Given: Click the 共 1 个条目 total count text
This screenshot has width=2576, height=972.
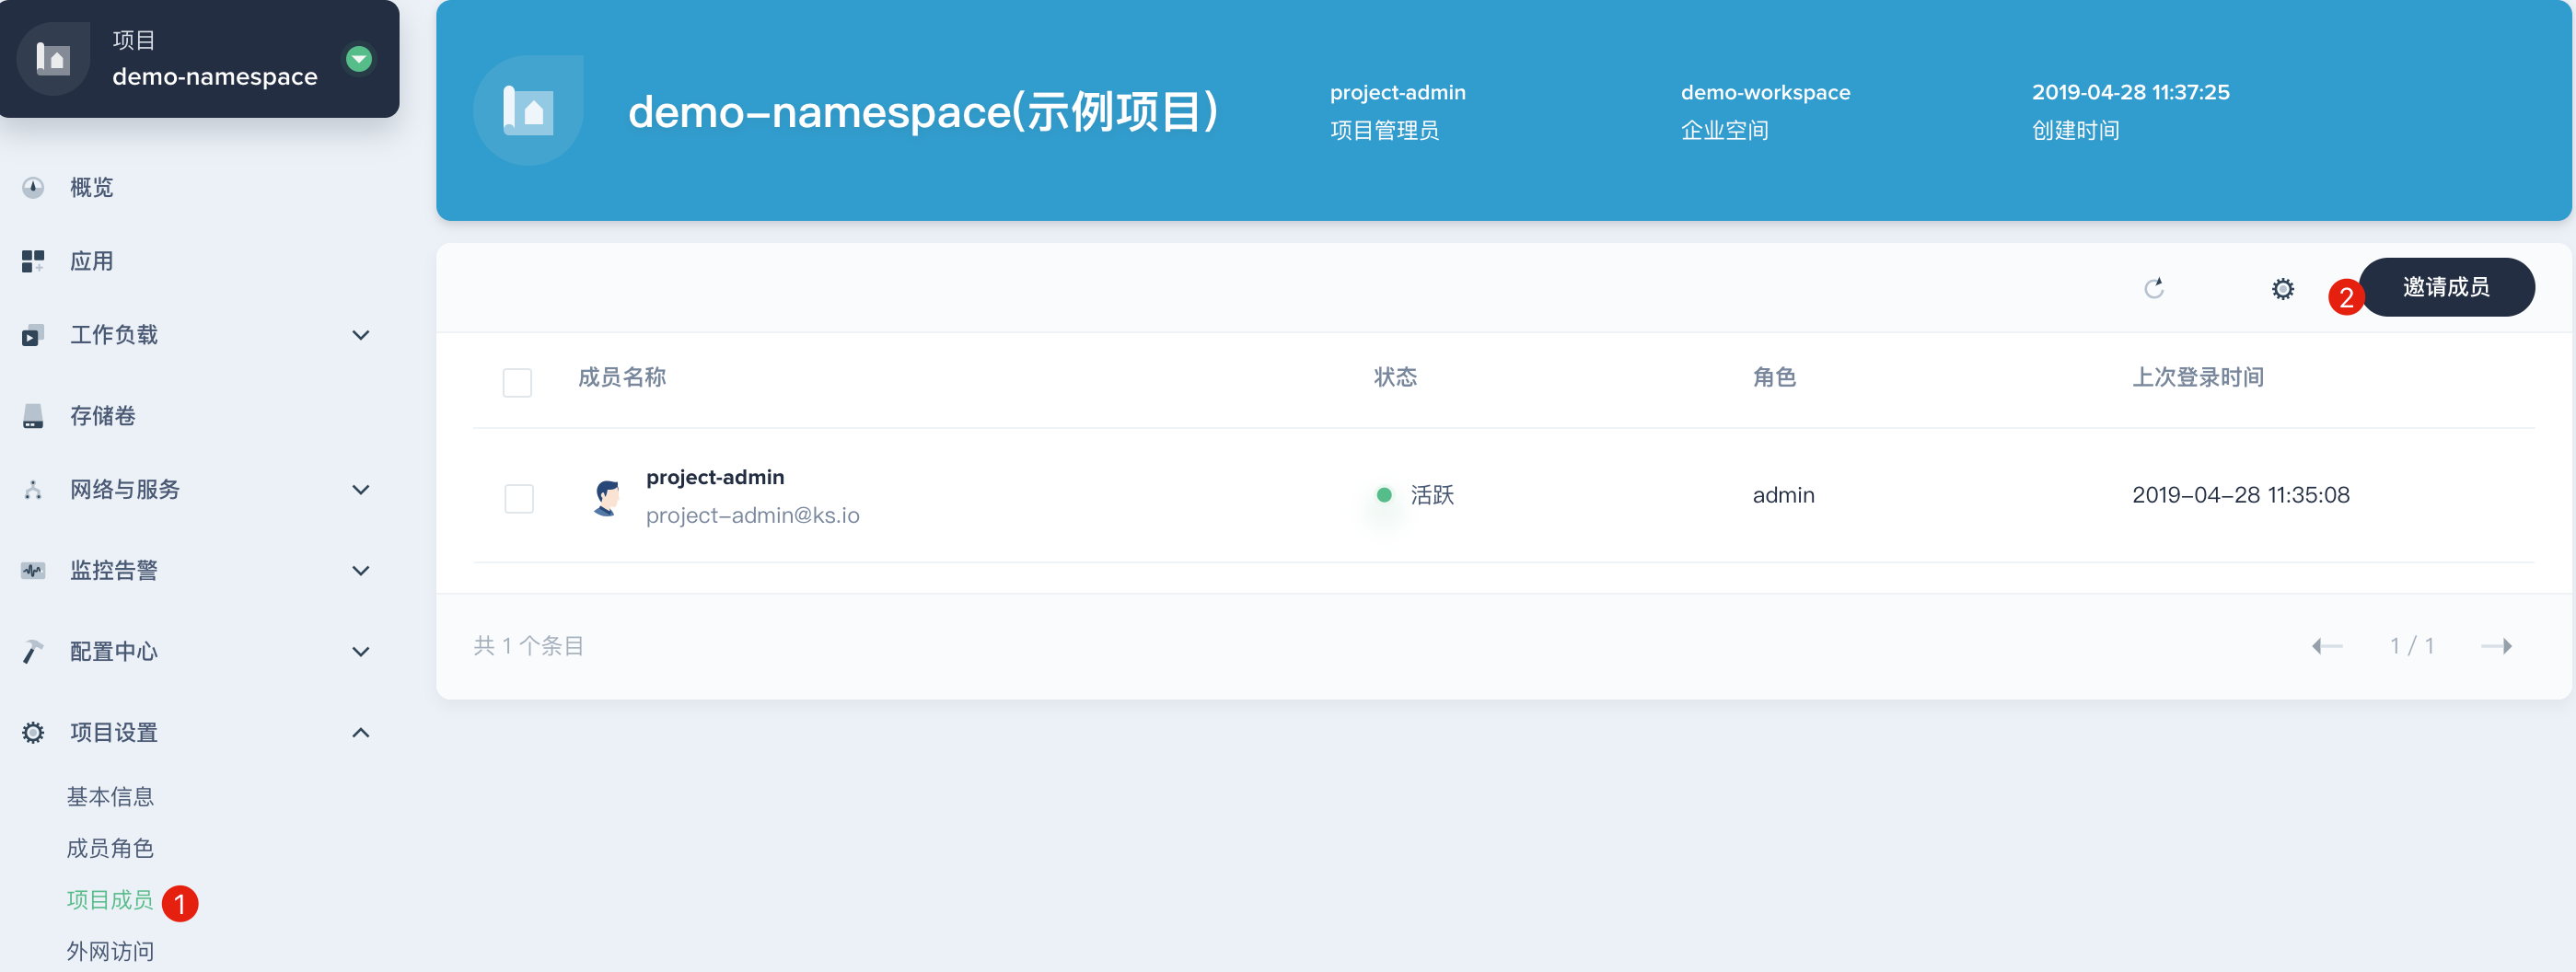Looking at the screenshot, I should click(529, 647).
